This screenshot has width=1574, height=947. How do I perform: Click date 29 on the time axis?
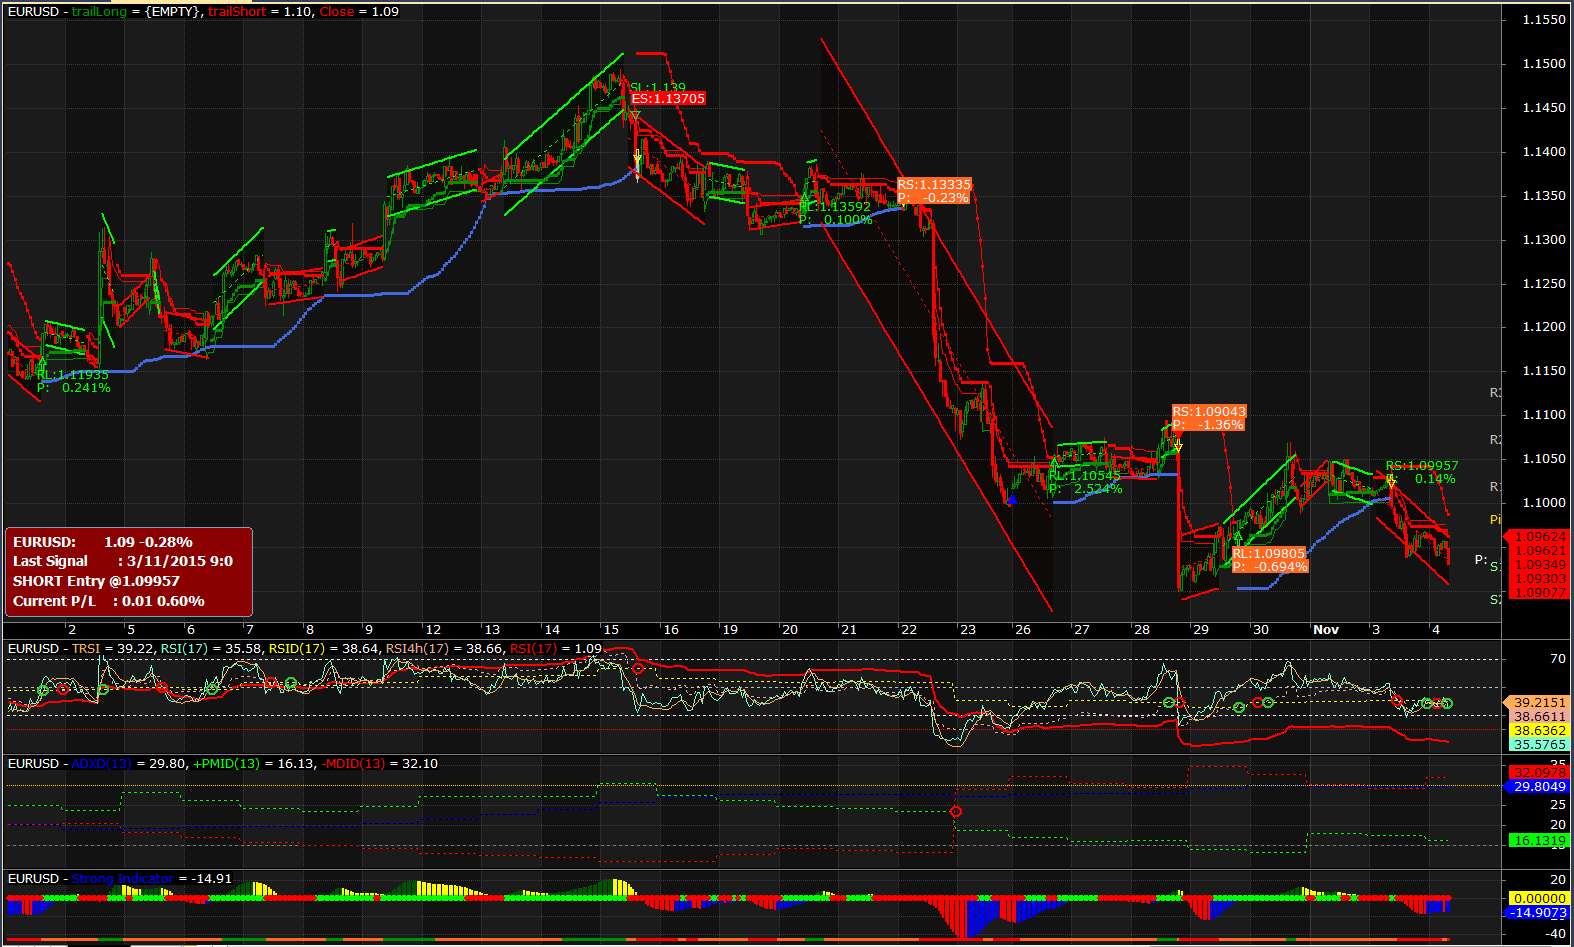[1201, 630]
